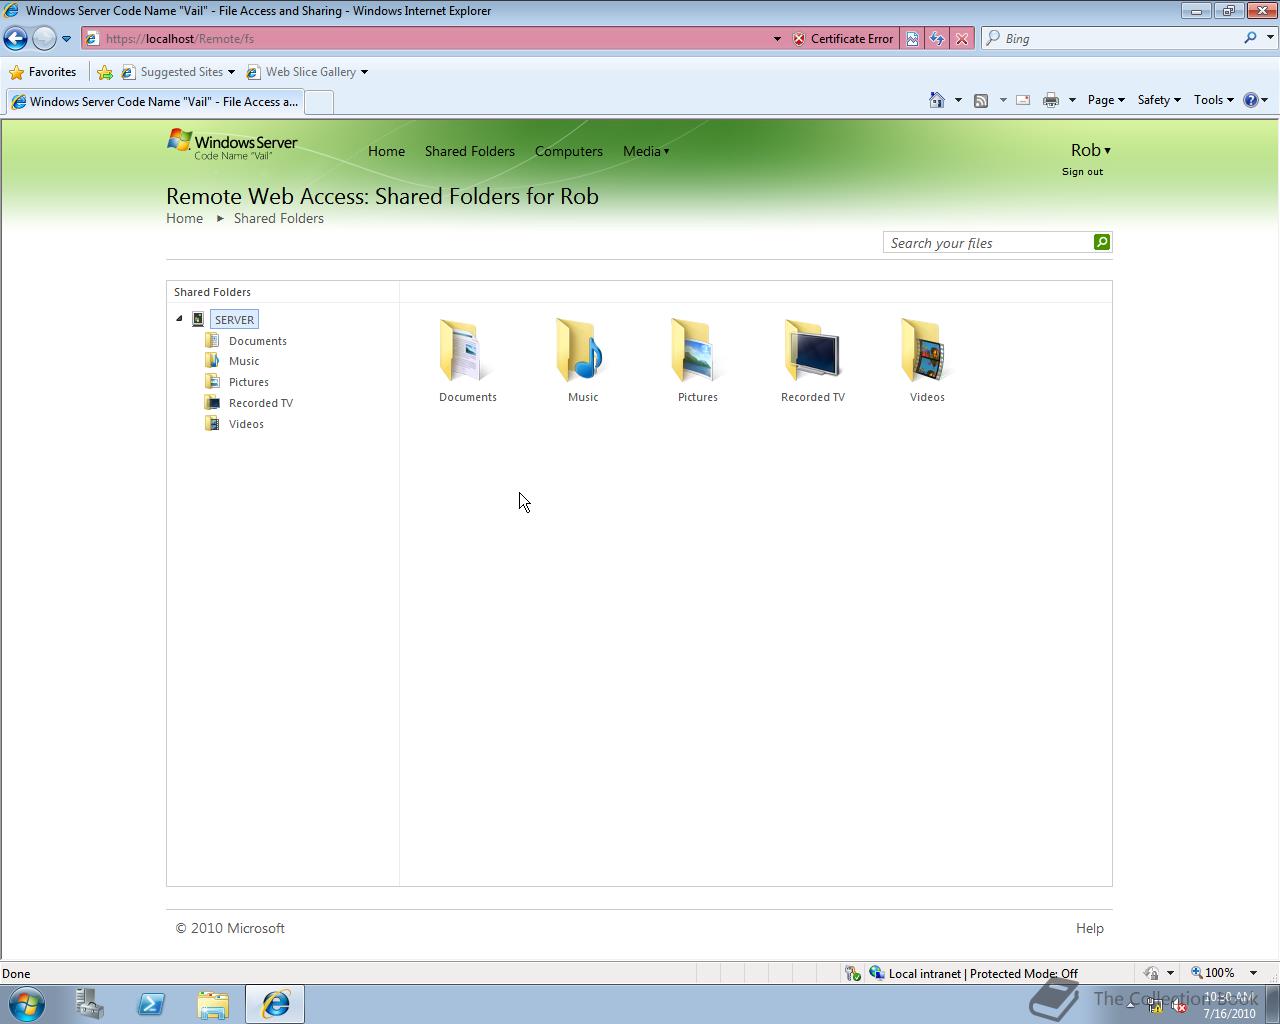Viewport: 1280px width, 1024px height.
Task: Go to Home in site navigation
Action: (x=386, y=151)
